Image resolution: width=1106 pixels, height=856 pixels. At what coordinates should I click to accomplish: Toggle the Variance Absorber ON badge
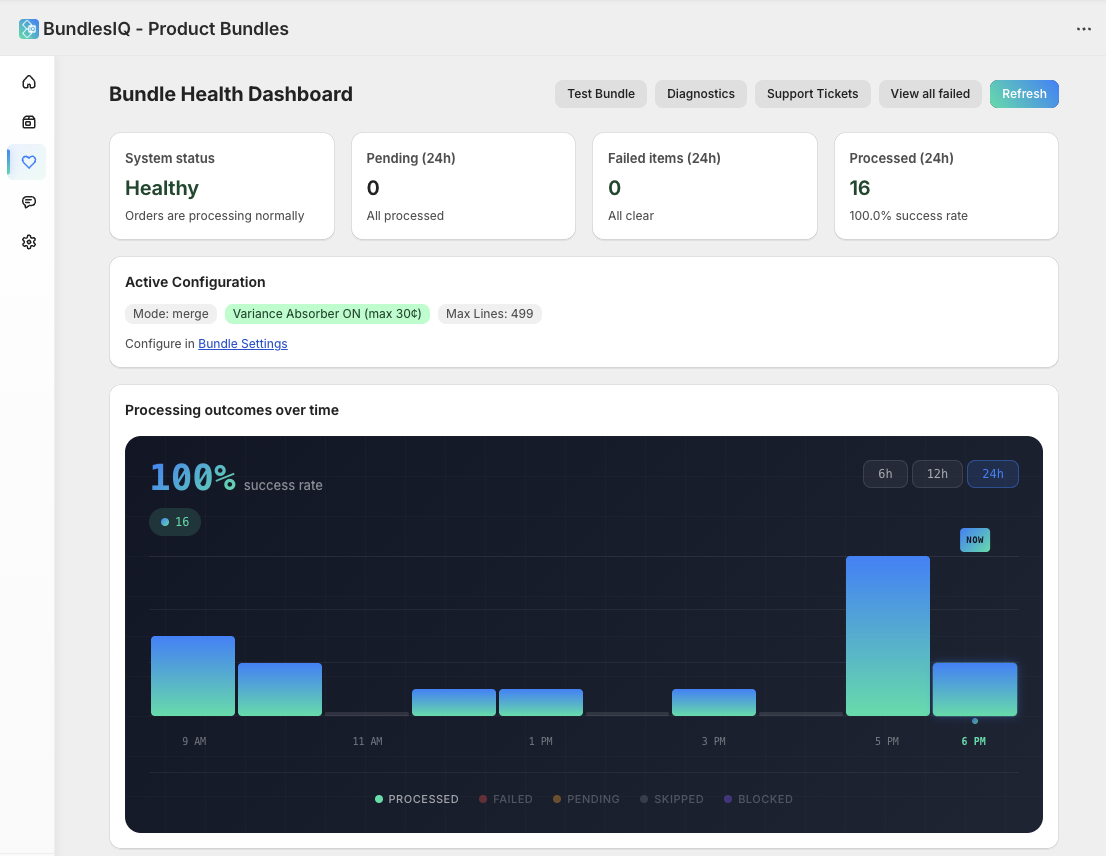(x=327, y=313)
